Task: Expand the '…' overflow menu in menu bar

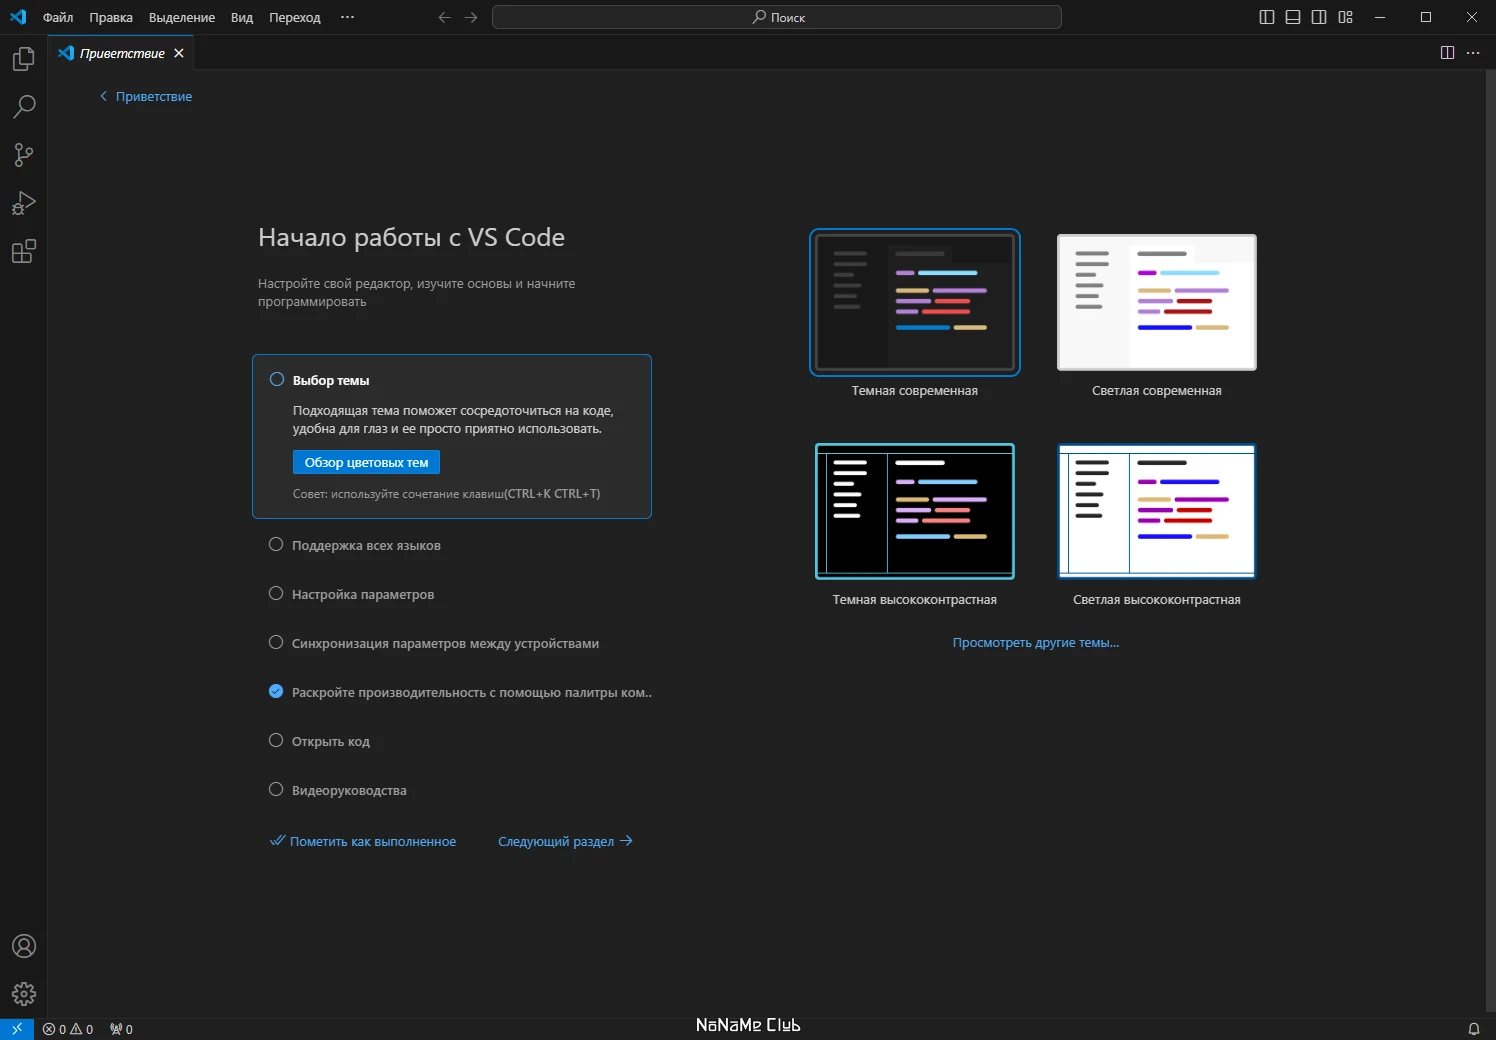Action: coord(347,17)
